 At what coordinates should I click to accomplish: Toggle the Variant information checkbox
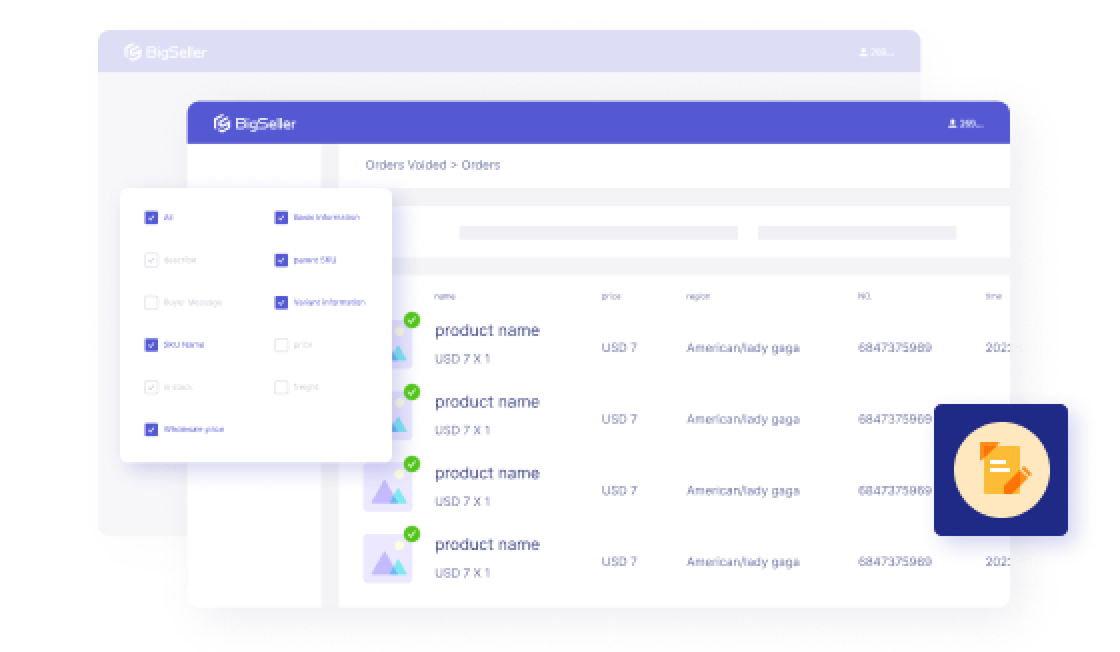click(281, 302)
